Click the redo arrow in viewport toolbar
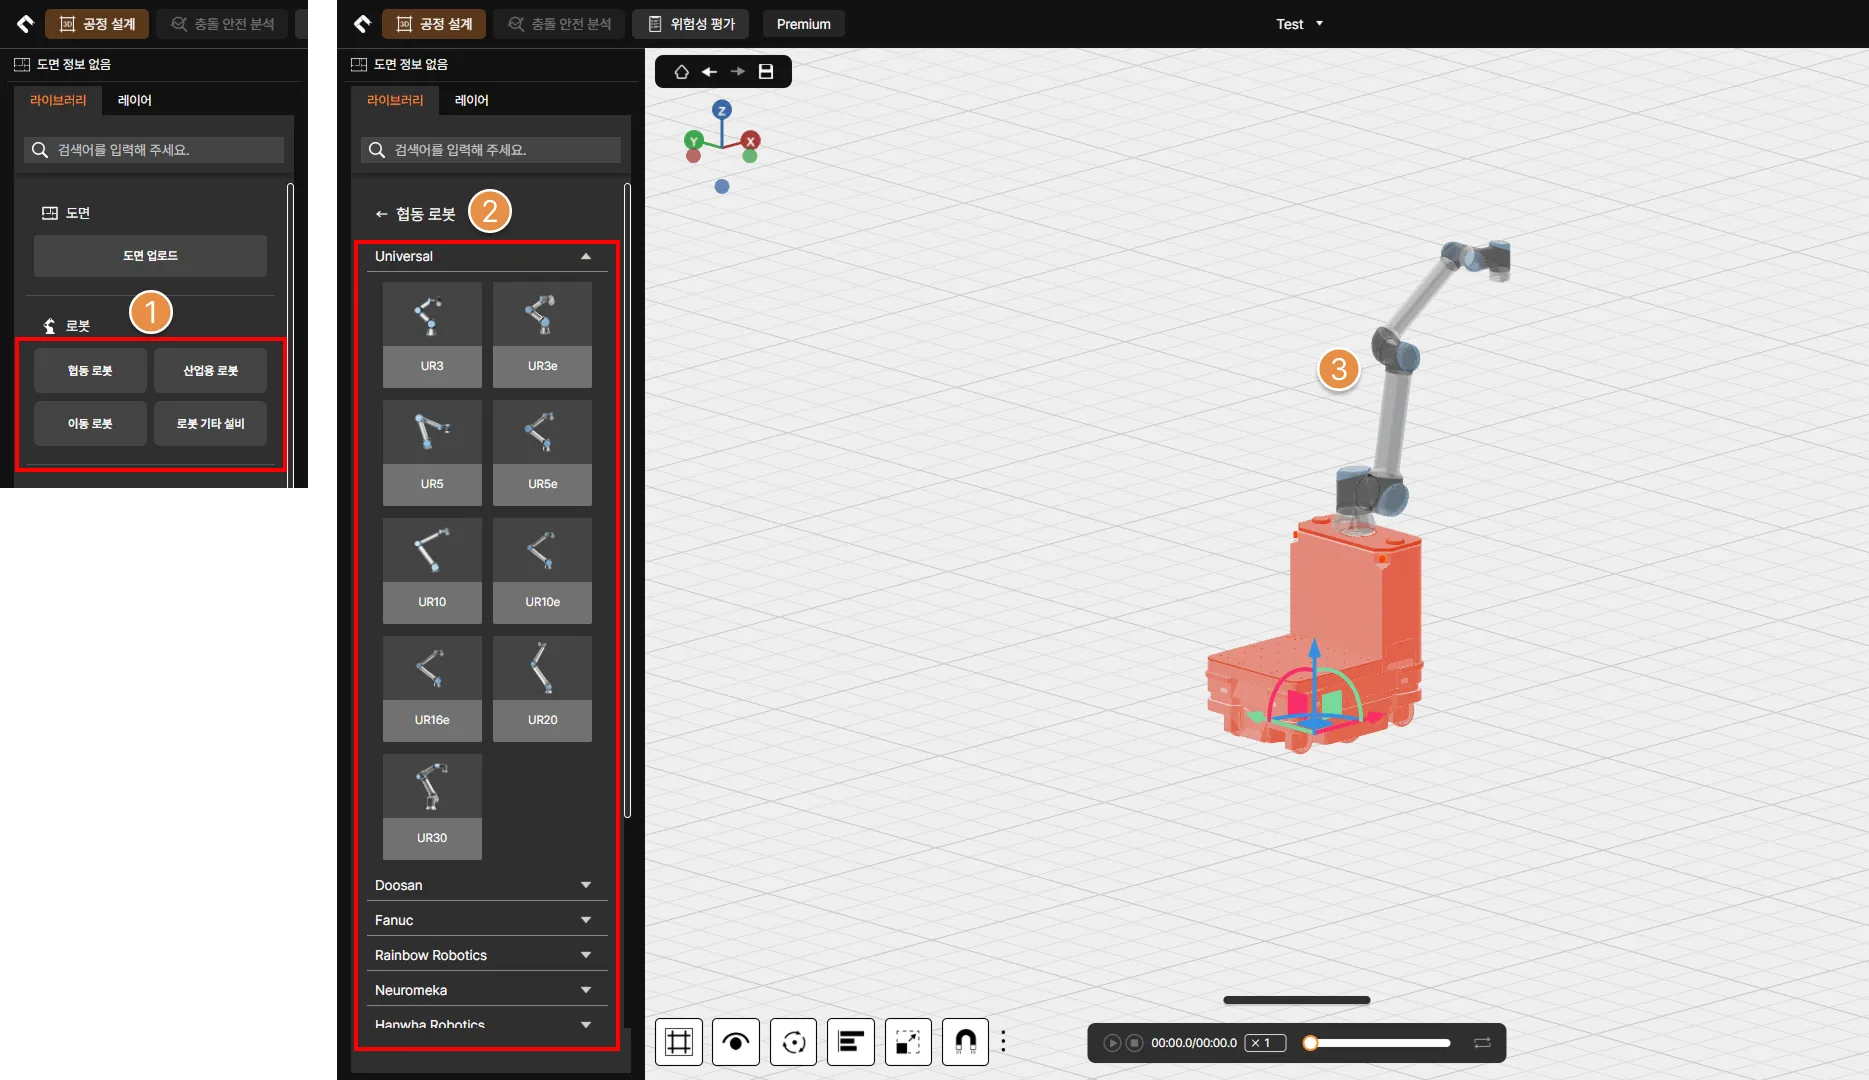Image resolution: width=1869 pixels, height=1080 pixels. pos(738,72)
